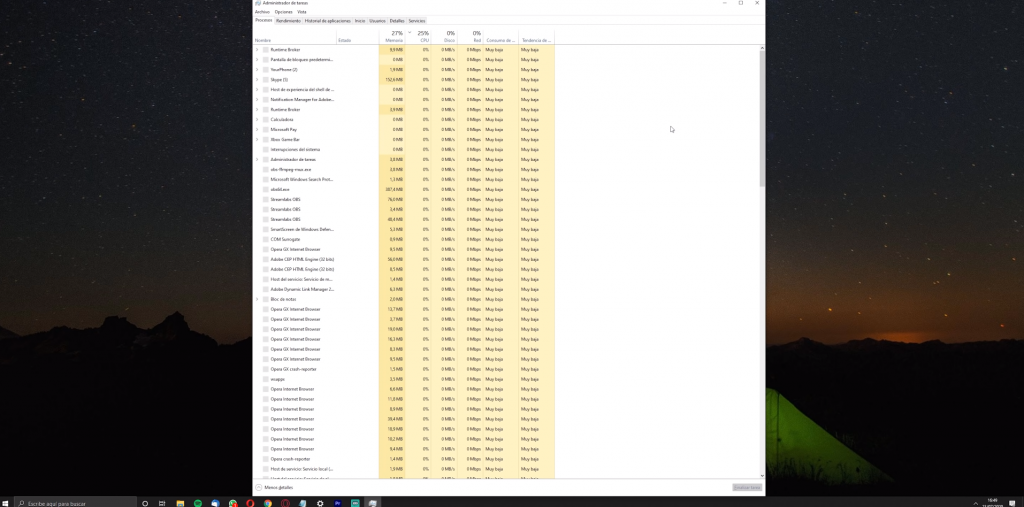Go to the Servicios tab

pos(417,20)
